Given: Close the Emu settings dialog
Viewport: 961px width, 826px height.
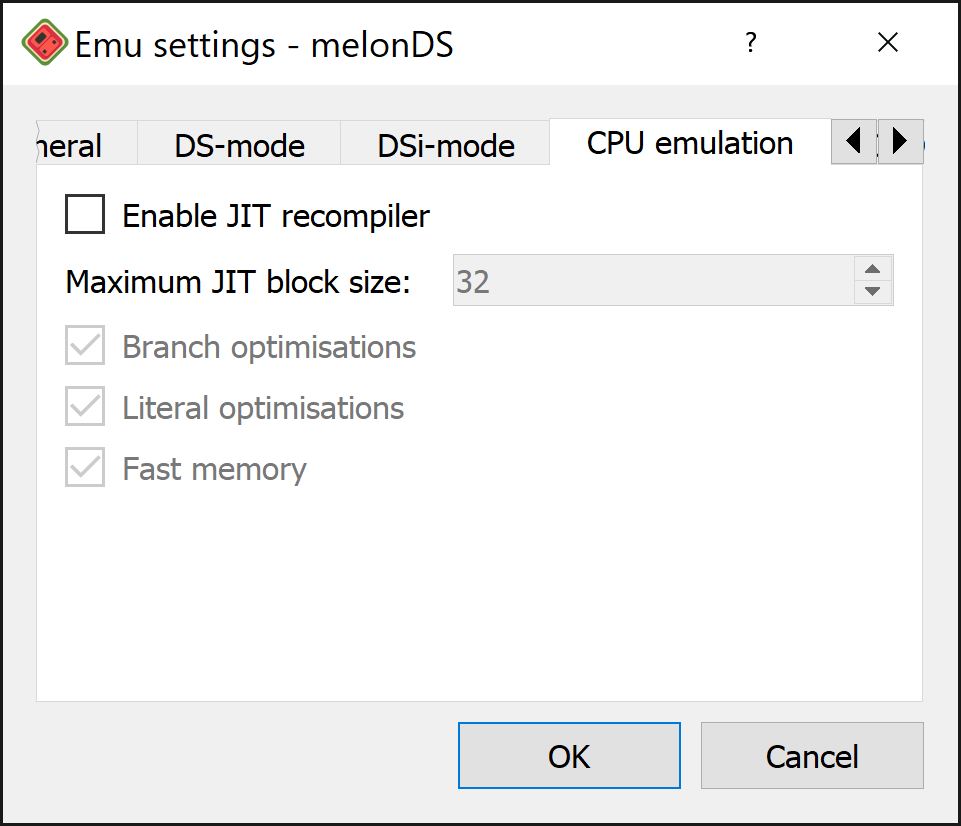Looking at the screenshot, I should (x=887, y=42).
